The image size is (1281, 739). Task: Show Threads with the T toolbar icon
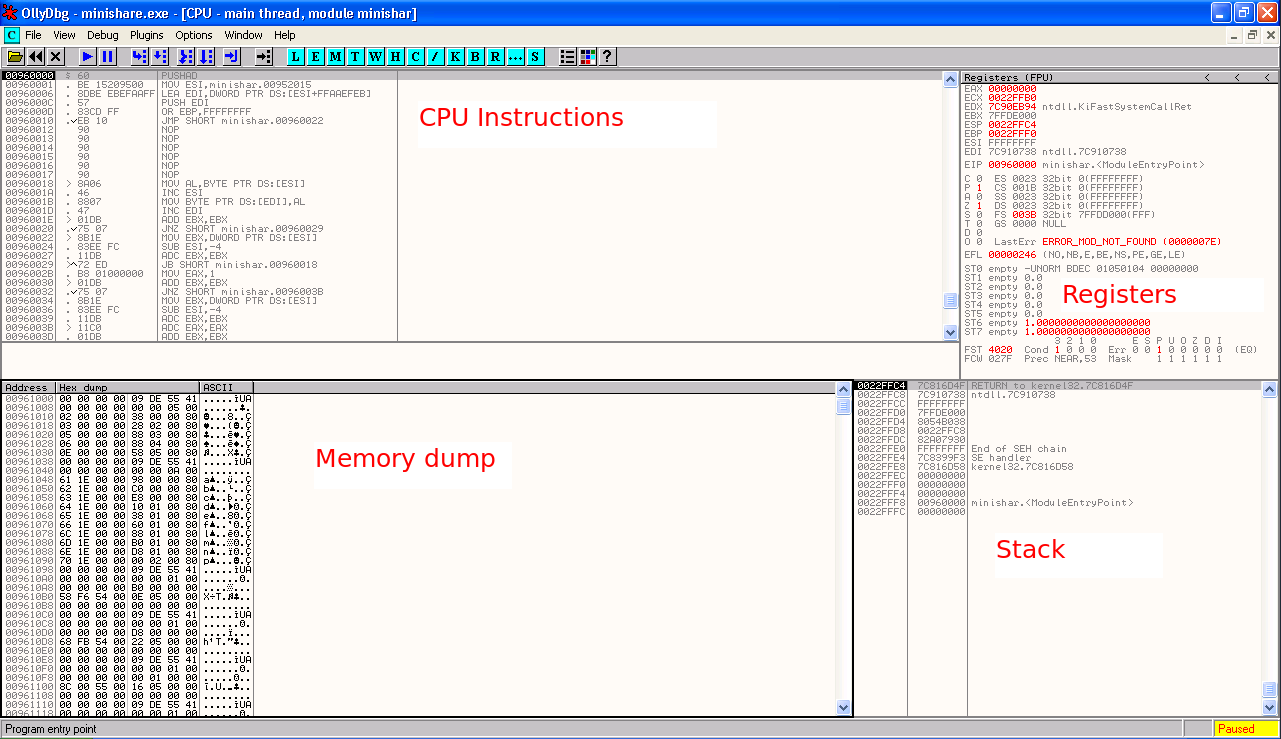pos(356,57)
